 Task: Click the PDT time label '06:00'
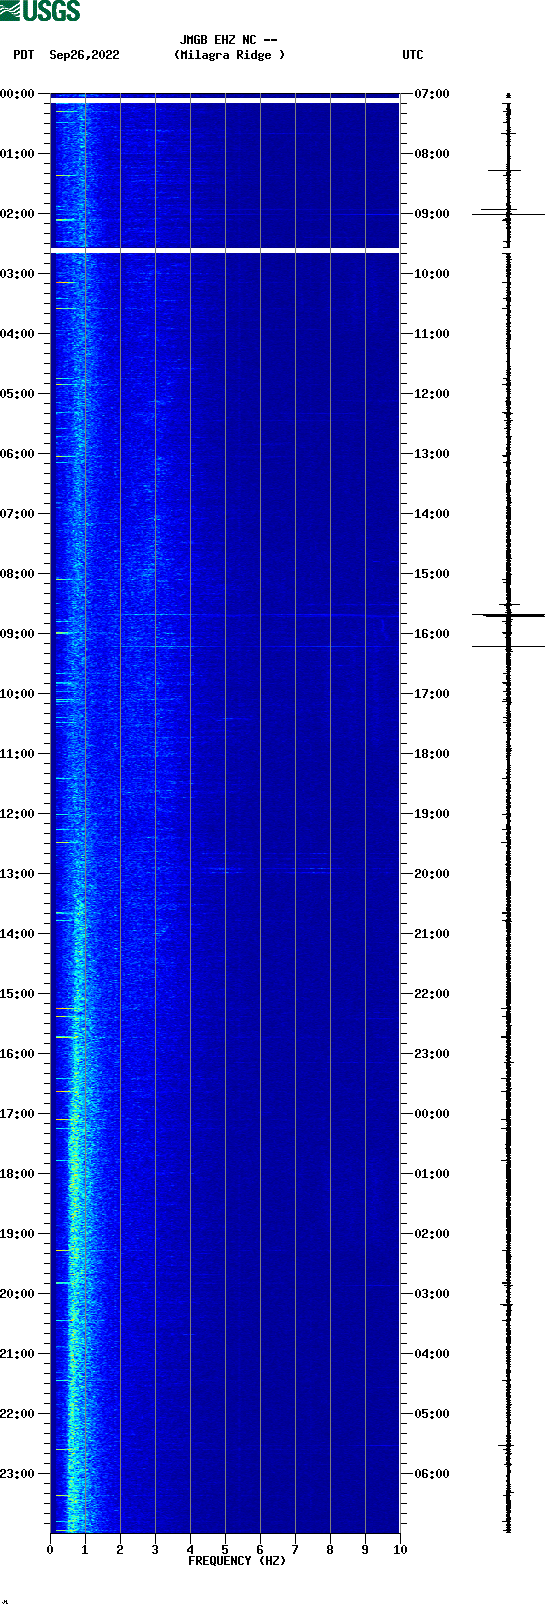(x=18, y=454)
